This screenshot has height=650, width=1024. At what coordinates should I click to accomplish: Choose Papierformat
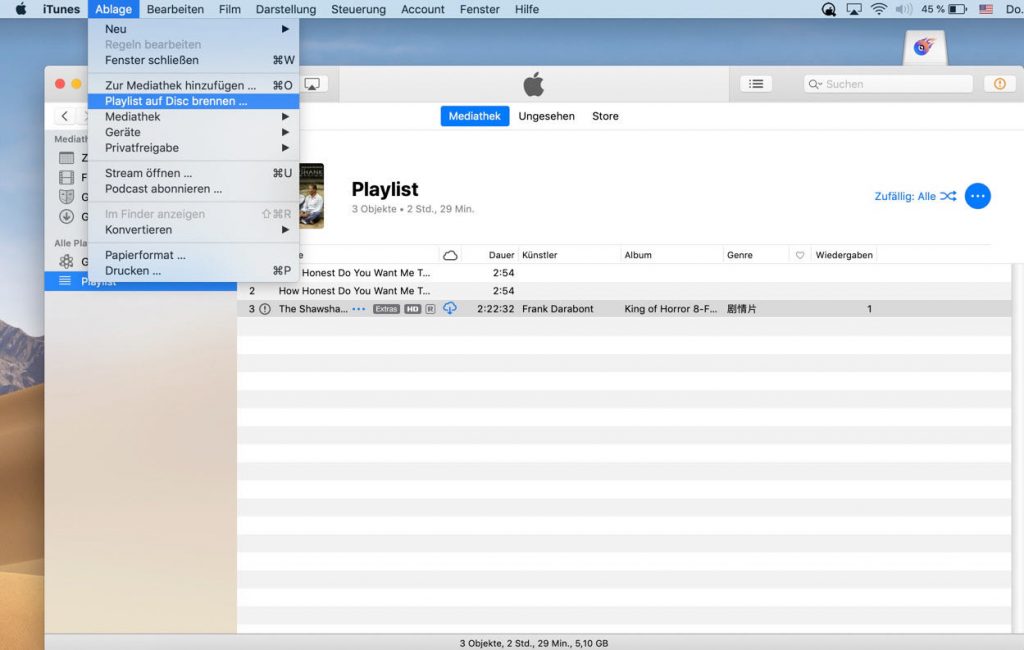point(193,255)
